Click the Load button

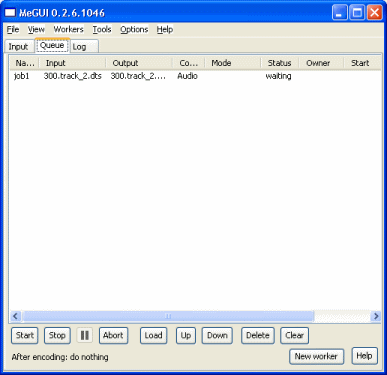(153, 335)
